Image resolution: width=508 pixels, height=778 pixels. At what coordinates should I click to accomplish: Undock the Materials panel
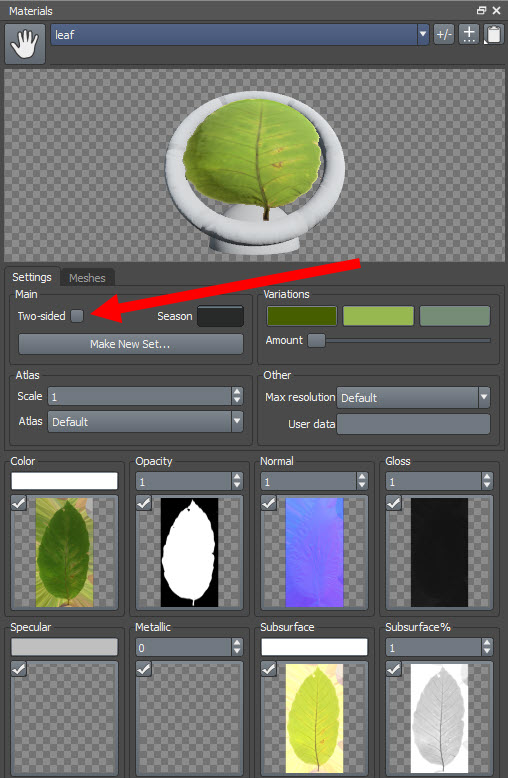point(481,10)
